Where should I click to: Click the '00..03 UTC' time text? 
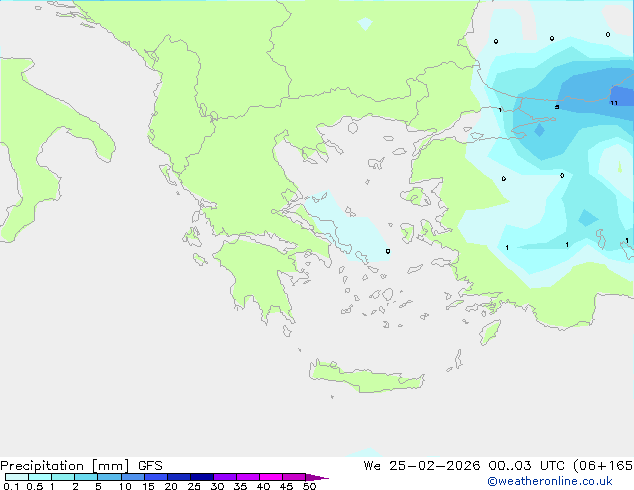[x=528, y=466]
